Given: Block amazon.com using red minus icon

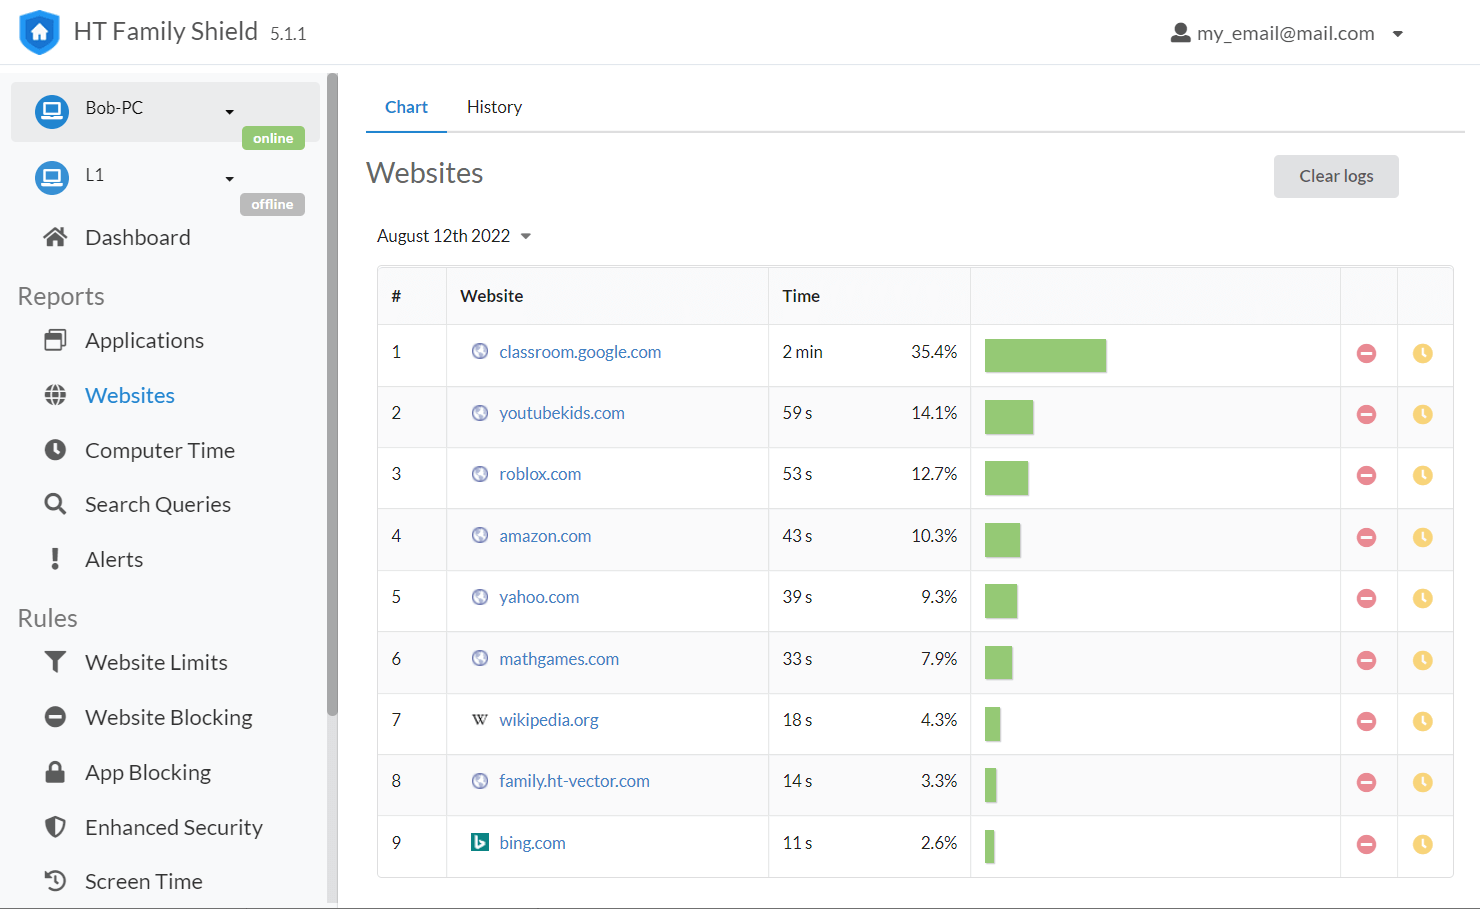Looking at the screenshot, I should click(1366, 537).
